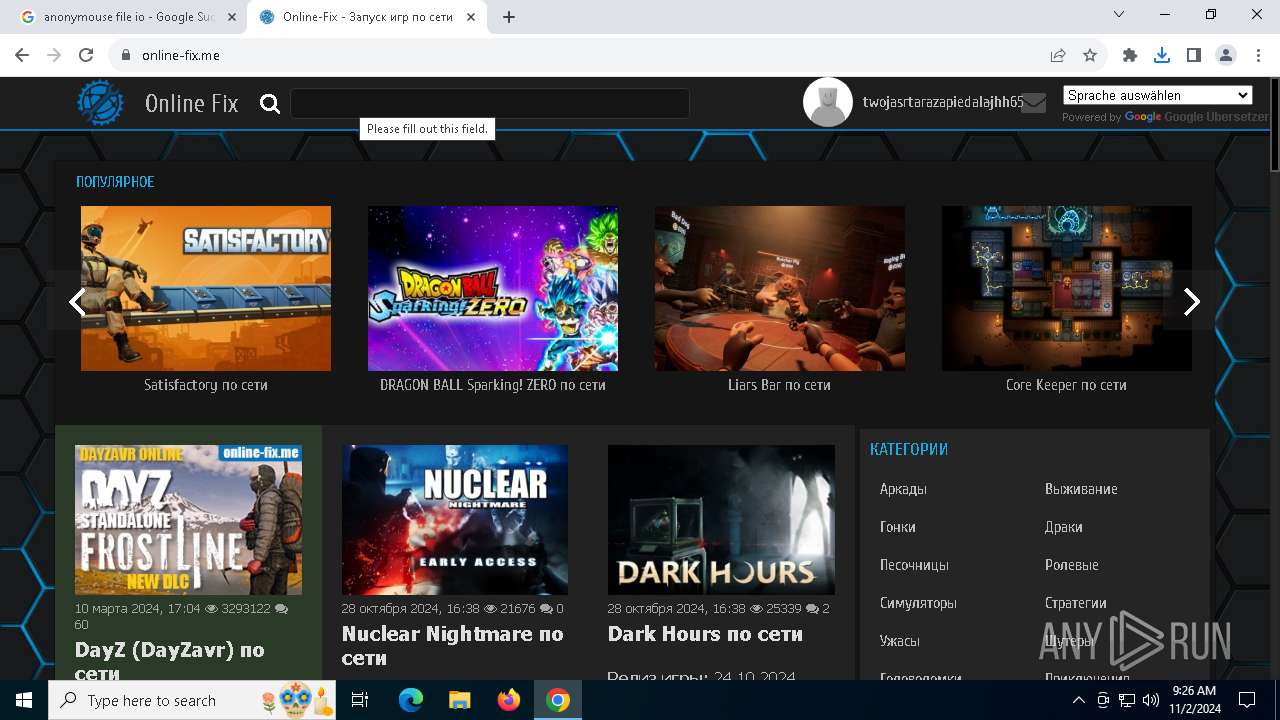Open Task View on the taskbar
This screenshot has height=720, width=1280.
pos(360,700)
